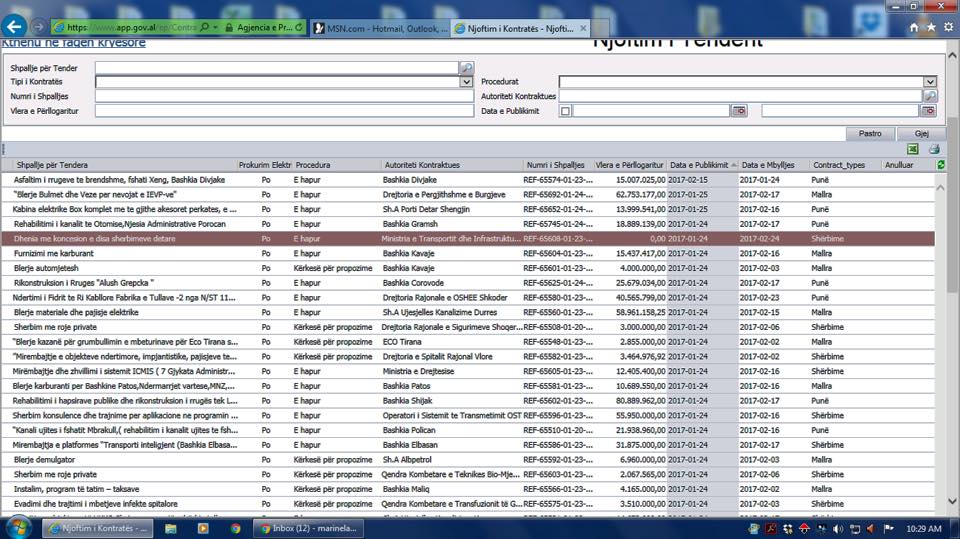Click the green refresh icon in grid header

tap(941, 164)
